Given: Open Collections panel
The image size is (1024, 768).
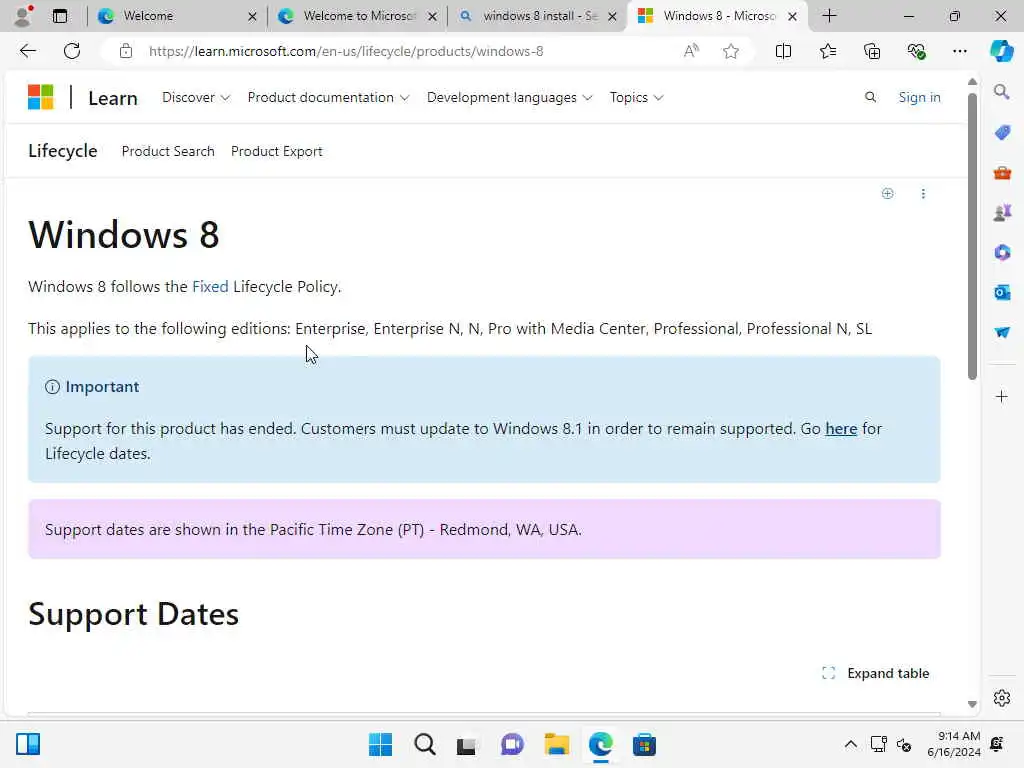Looking at the screenshot, I should [872, 51].
